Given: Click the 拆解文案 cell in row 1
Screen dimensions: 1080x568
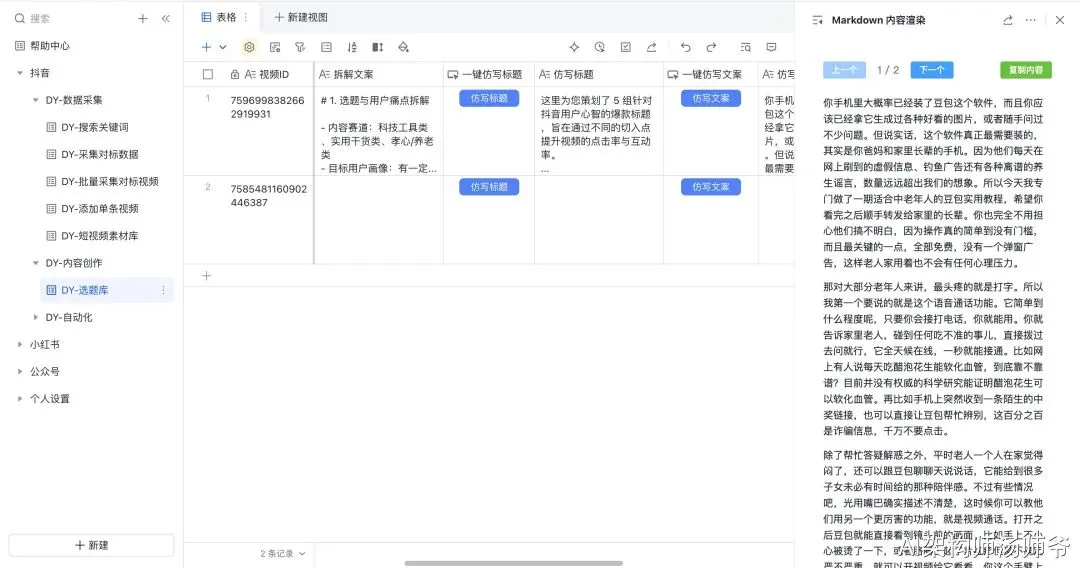Looking at the screenshot, I should tap(378, 130).
